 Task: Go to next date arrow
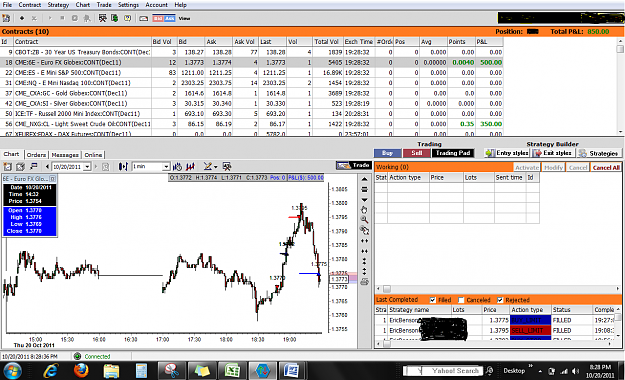pos(96,167)
